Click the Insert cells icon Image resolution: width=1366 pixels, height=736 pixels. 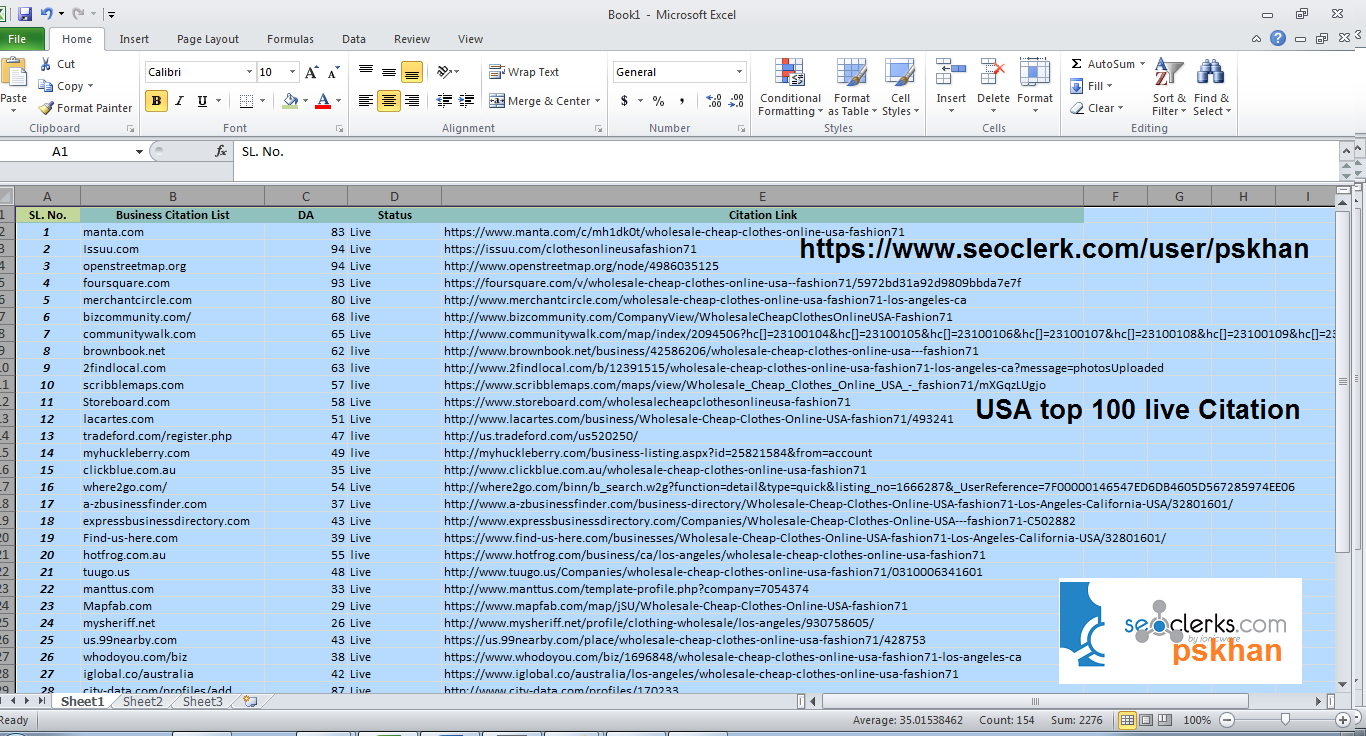(x=950, y=75)
